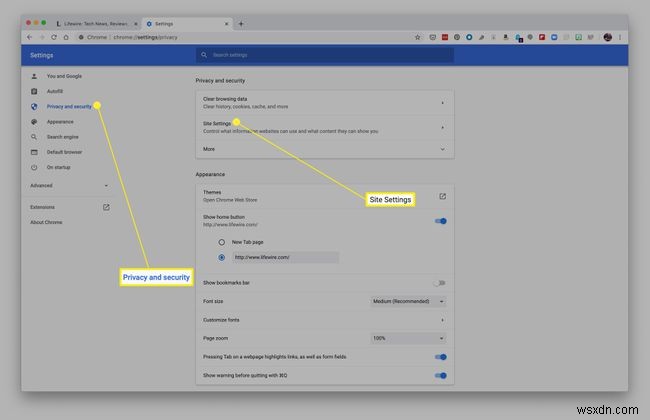Click the lifewire.com home page URL field

[x=286, y=257]
